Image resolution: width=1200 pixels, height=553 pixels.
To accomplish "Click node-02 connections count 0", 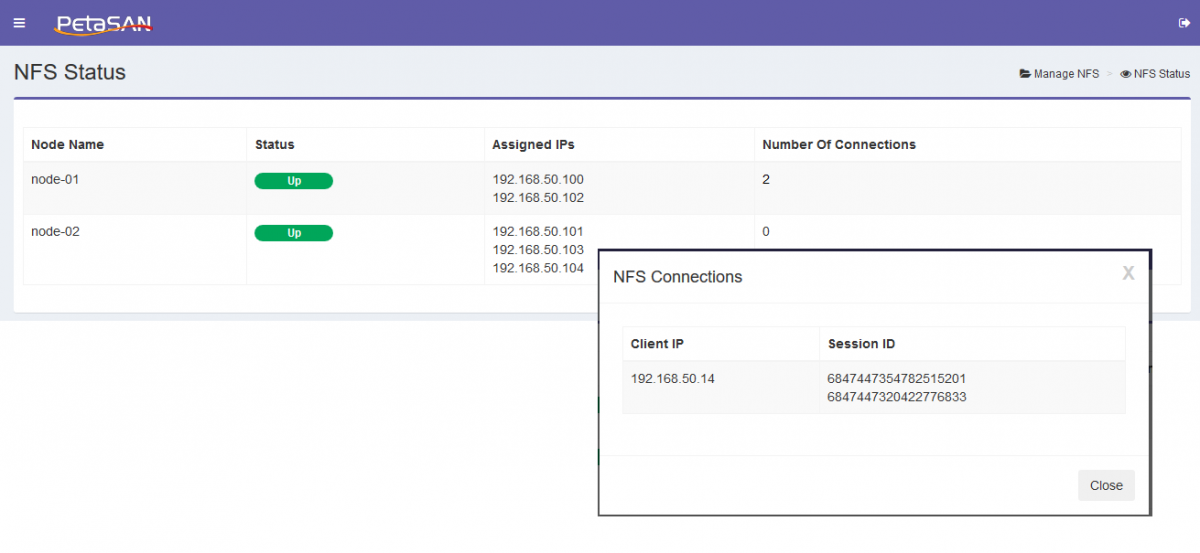I will point(766,231).
